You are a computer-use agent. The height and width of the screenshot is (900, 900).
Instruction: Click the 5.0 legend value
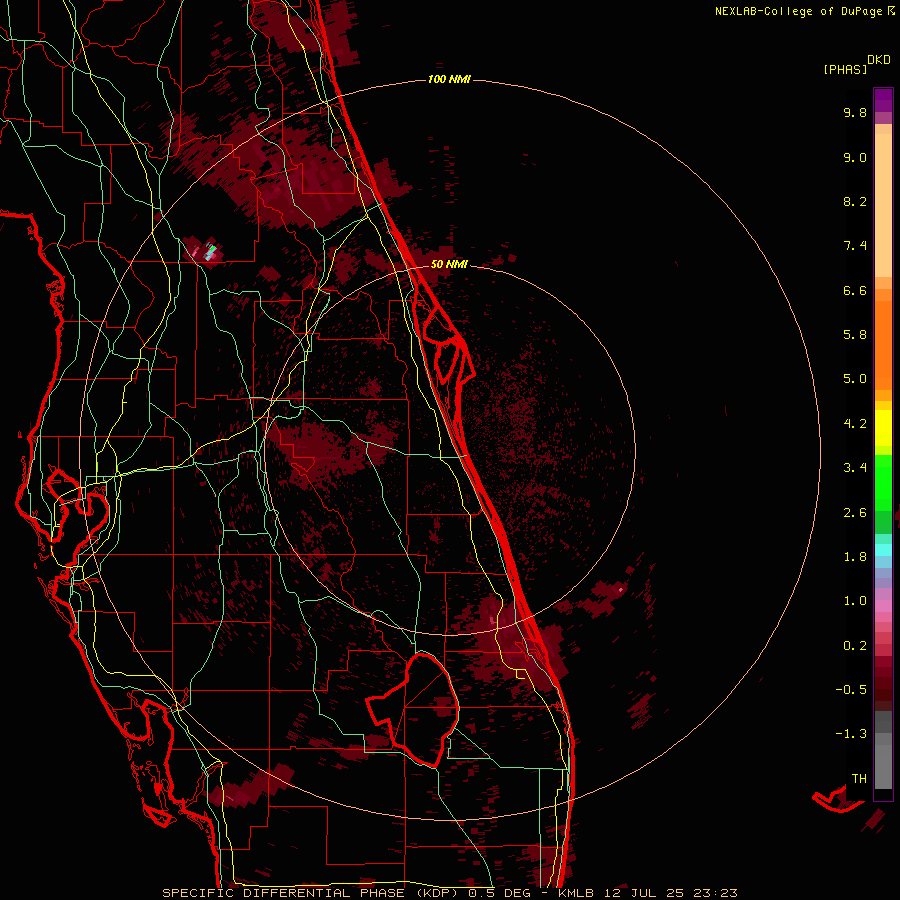[855, 379]
